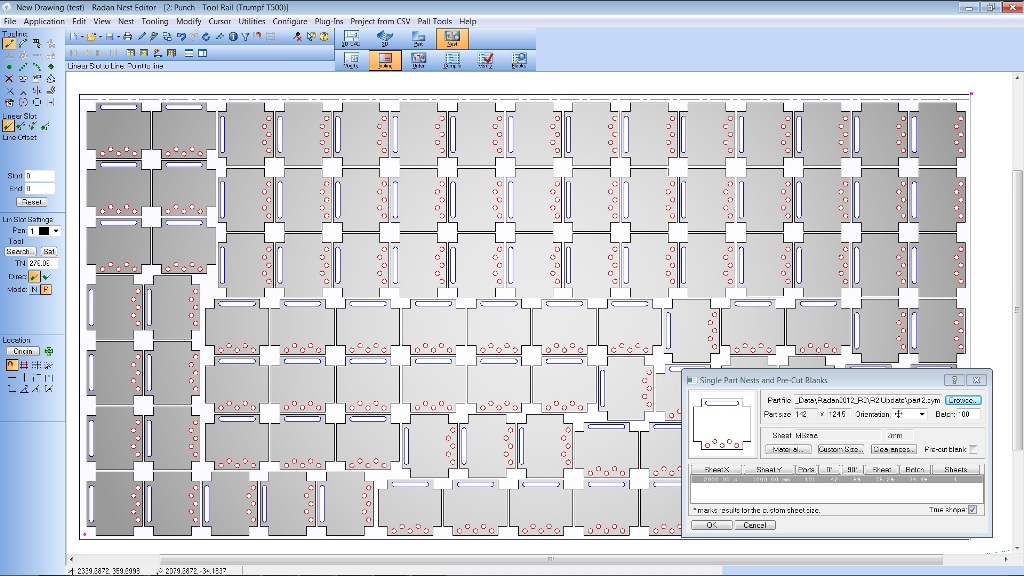Open the Tooling menu
Image resolution: width=1024 pixels, height=576 pixels.
click(x=155, y=21)
